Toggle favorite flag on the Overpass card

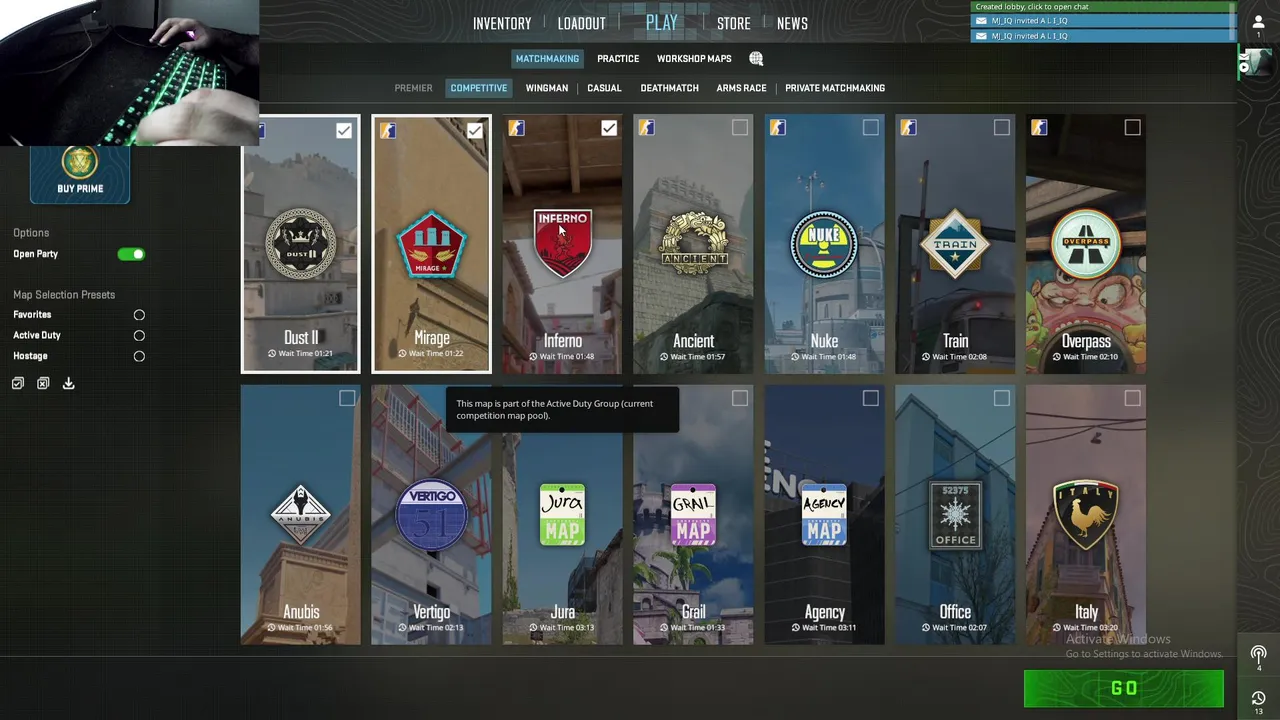point(1039,128)
